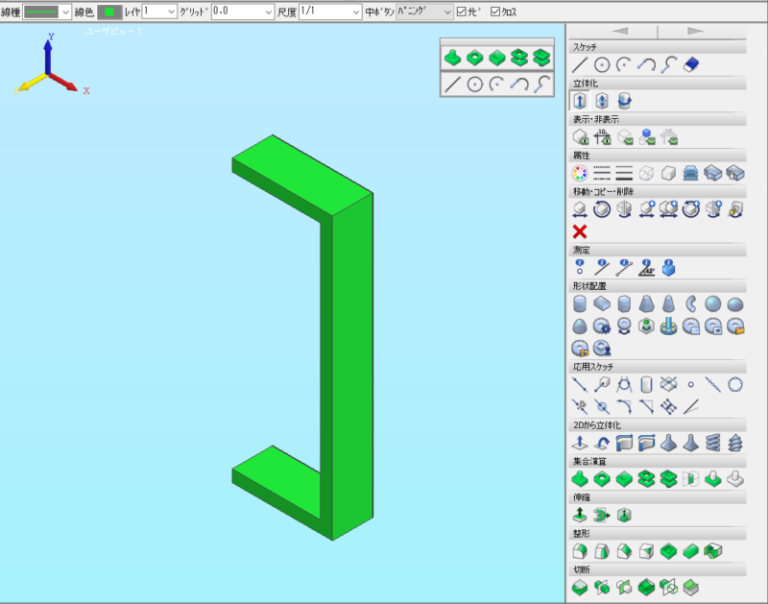
Task: Click the red X delete icon
Action: tap(579, 231)
